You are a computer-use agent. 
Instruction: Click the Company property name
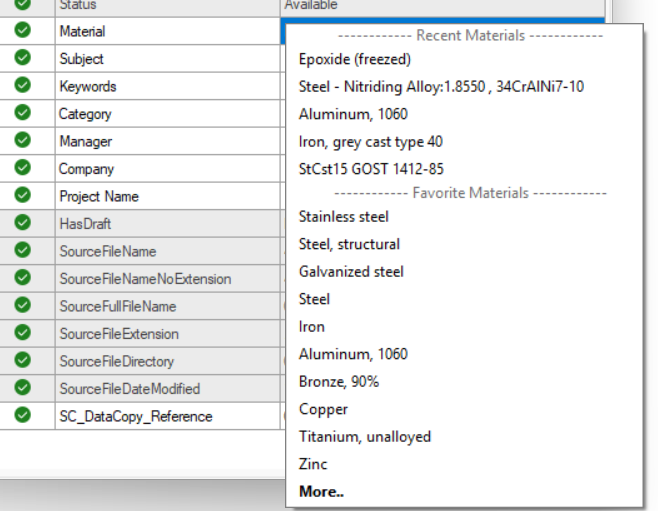pyautogui.click(x=86, y=169)
